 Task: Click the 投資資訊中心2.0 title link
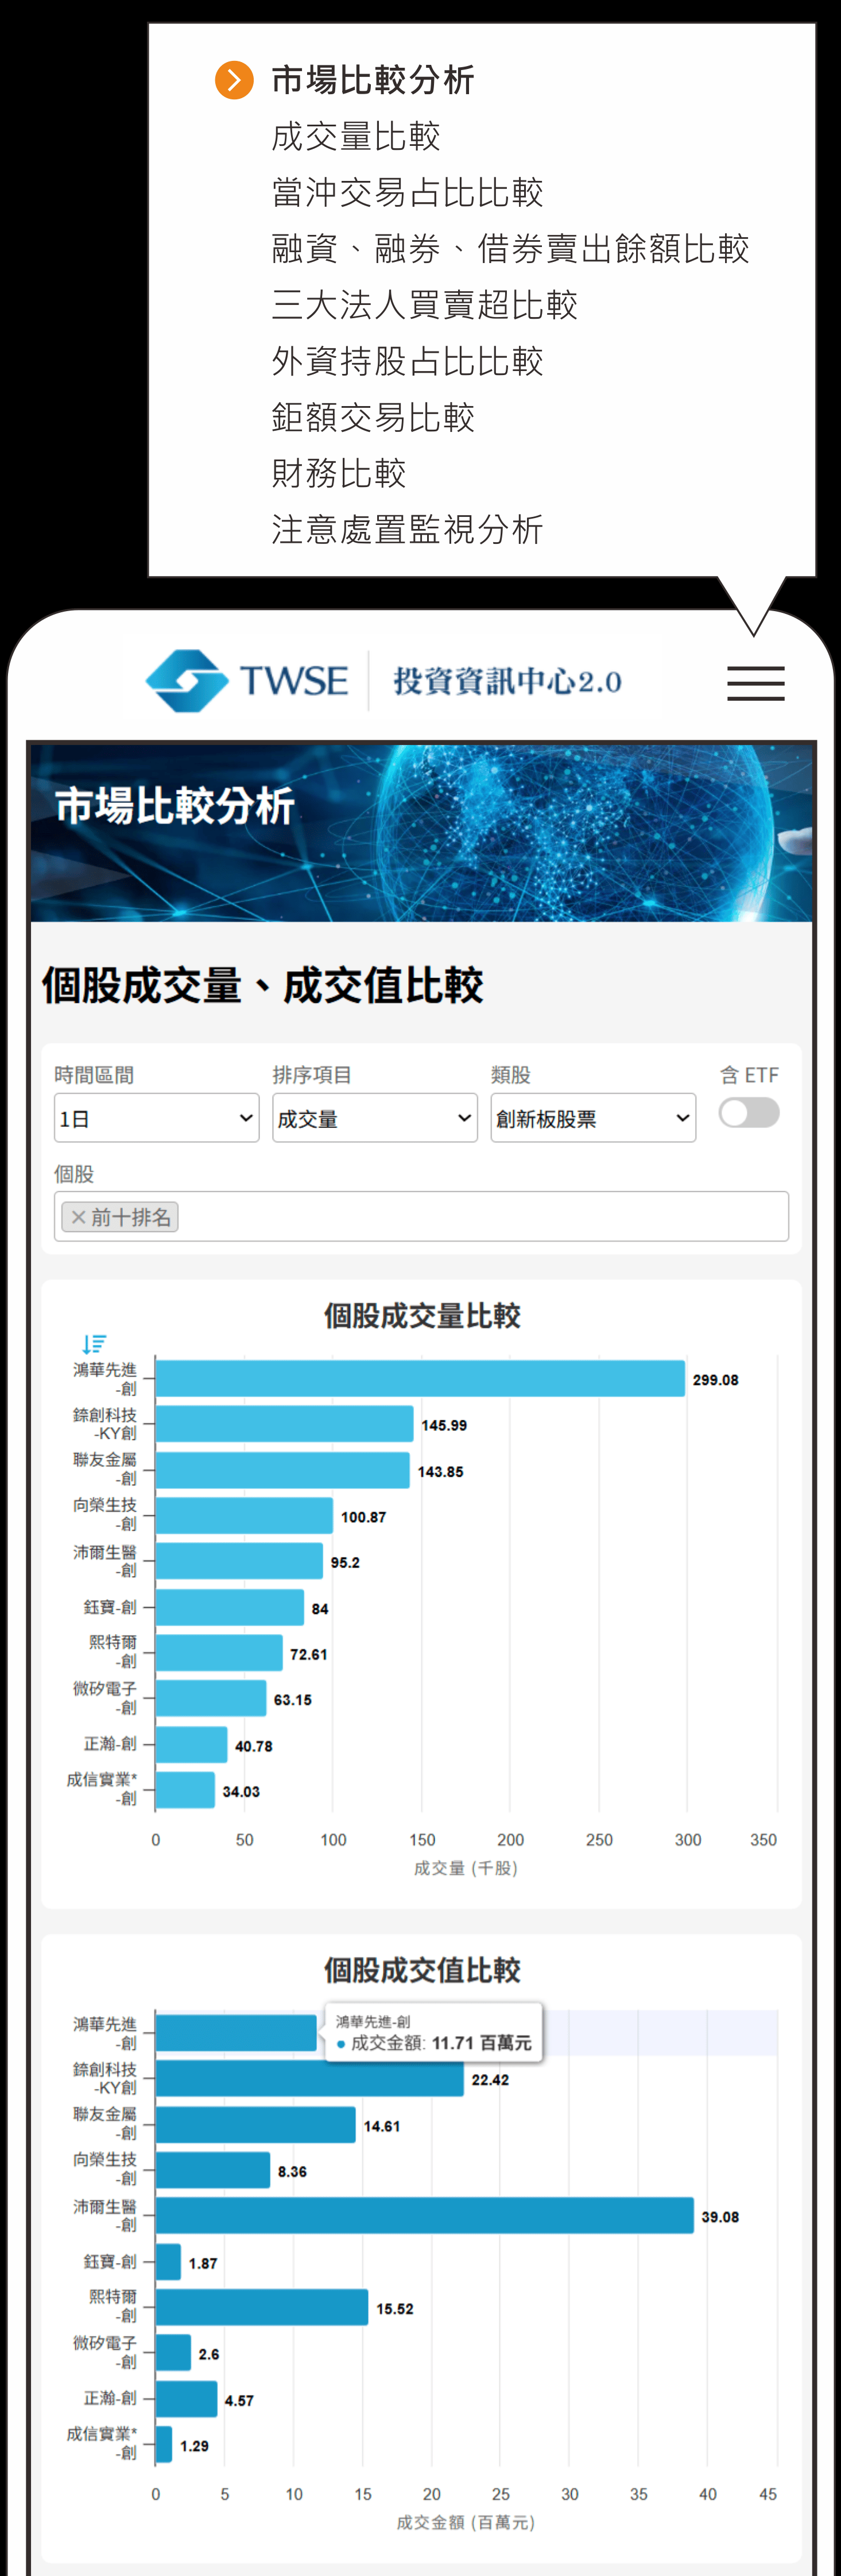coord(507,682)
